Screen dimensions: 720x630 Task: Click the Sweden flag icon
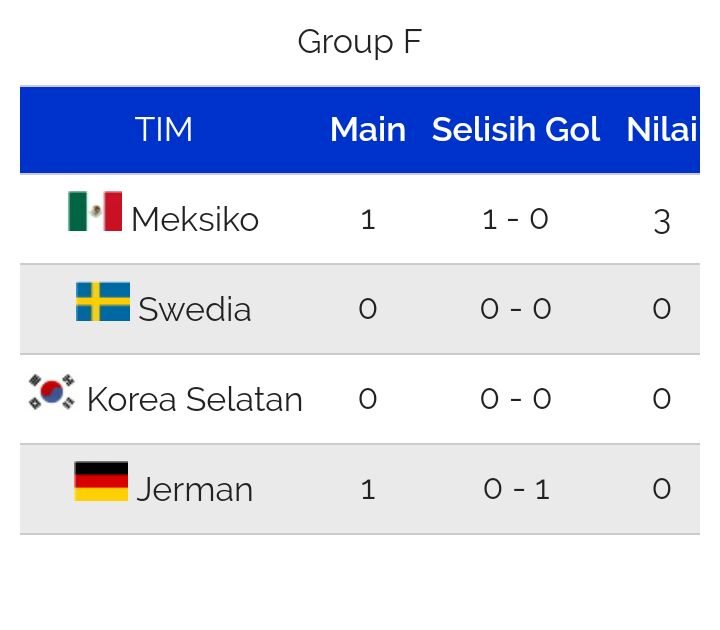pos(103,301)
